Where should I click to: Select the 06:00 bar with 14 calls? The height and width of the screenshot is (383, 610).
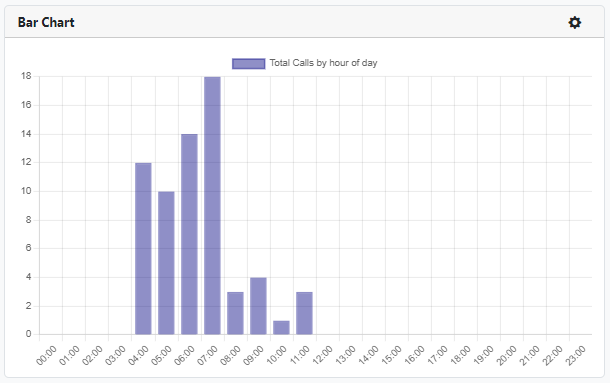pos(189,234)
